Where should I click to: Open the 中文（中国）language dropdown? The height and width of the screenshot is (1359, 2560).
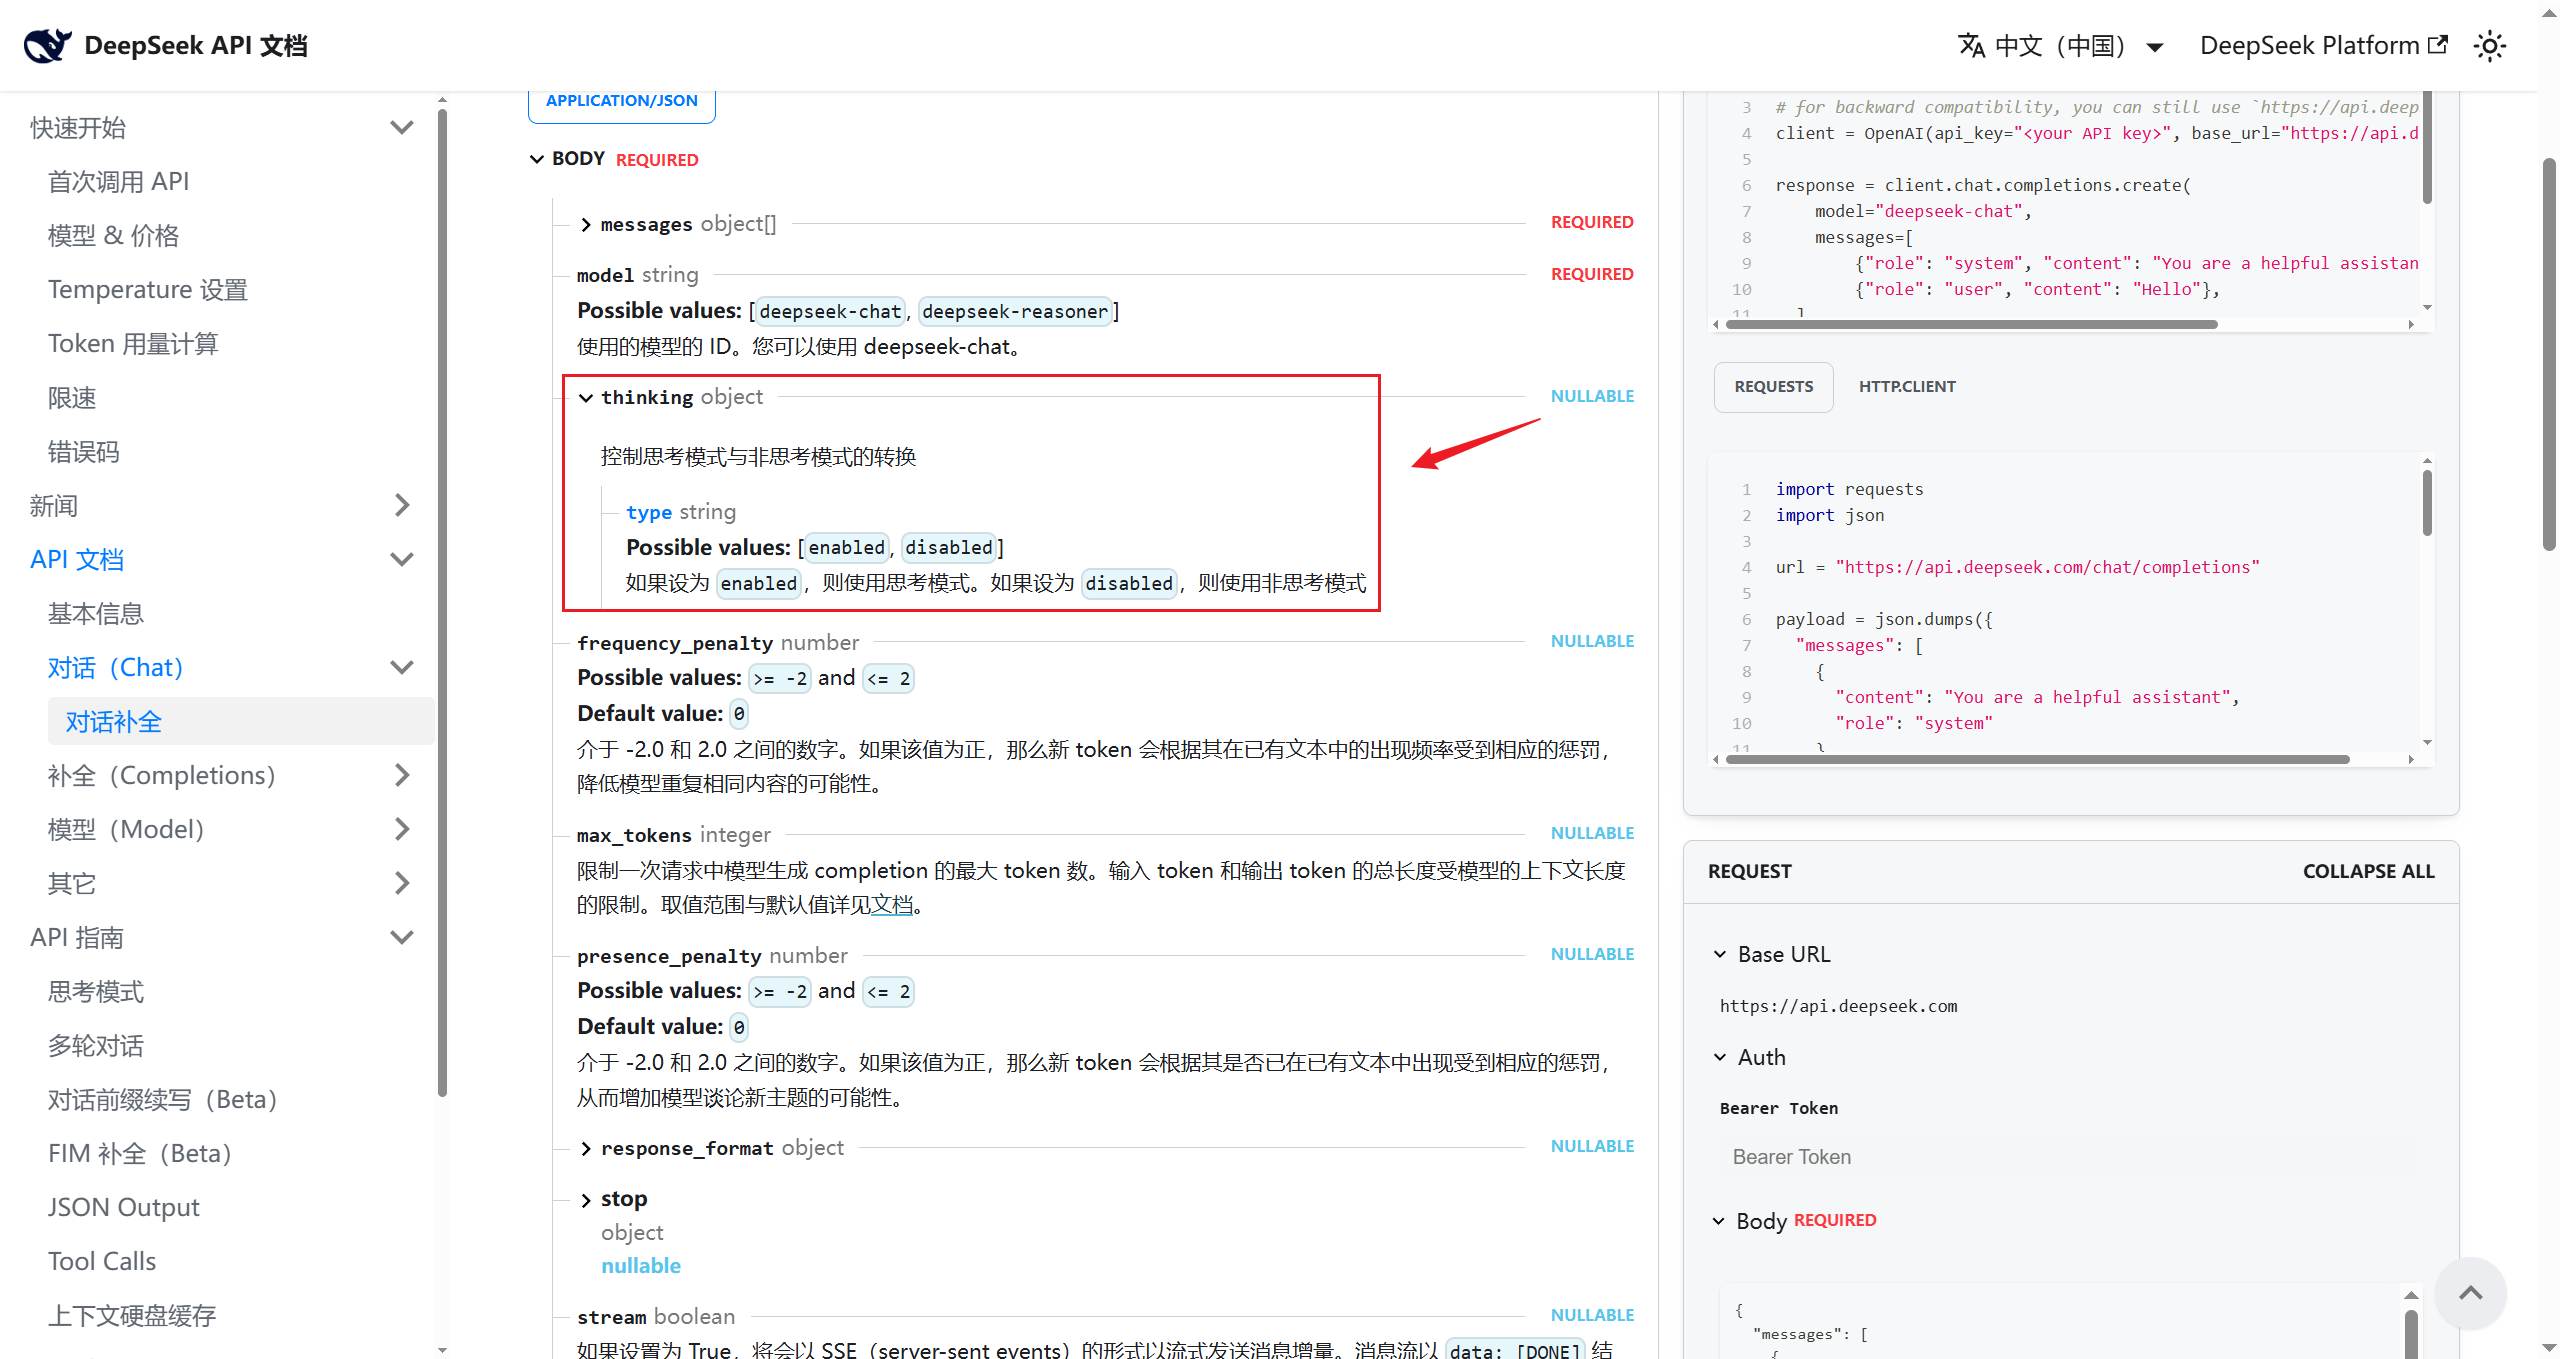[x=2061, y=46]
